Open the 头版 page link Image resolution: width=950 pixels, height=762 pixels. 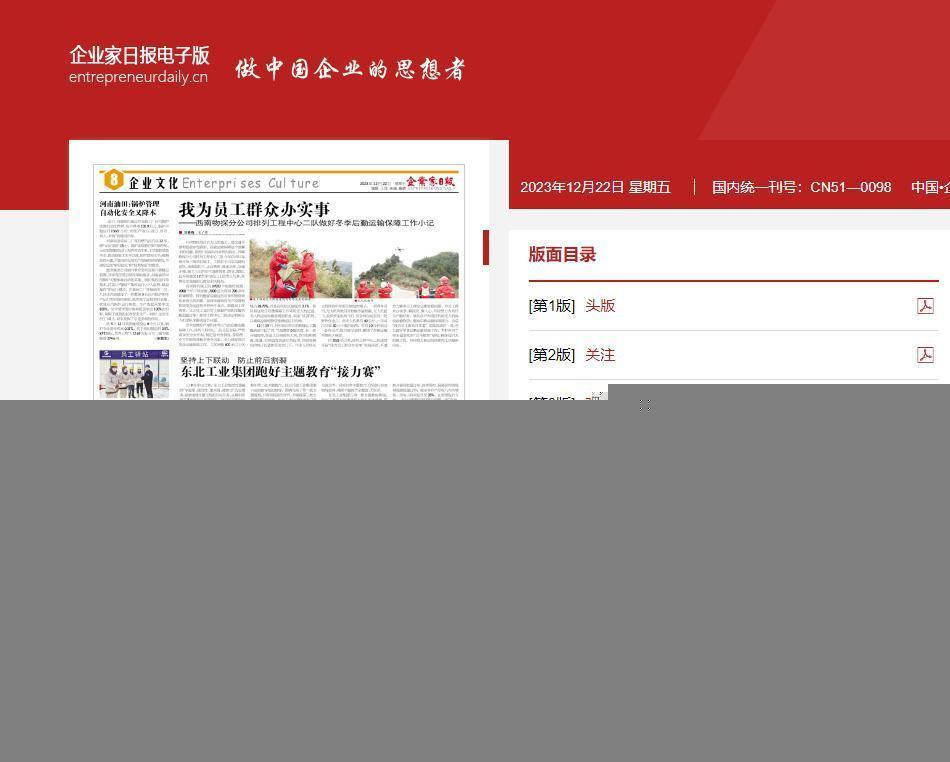coord(600,306)
